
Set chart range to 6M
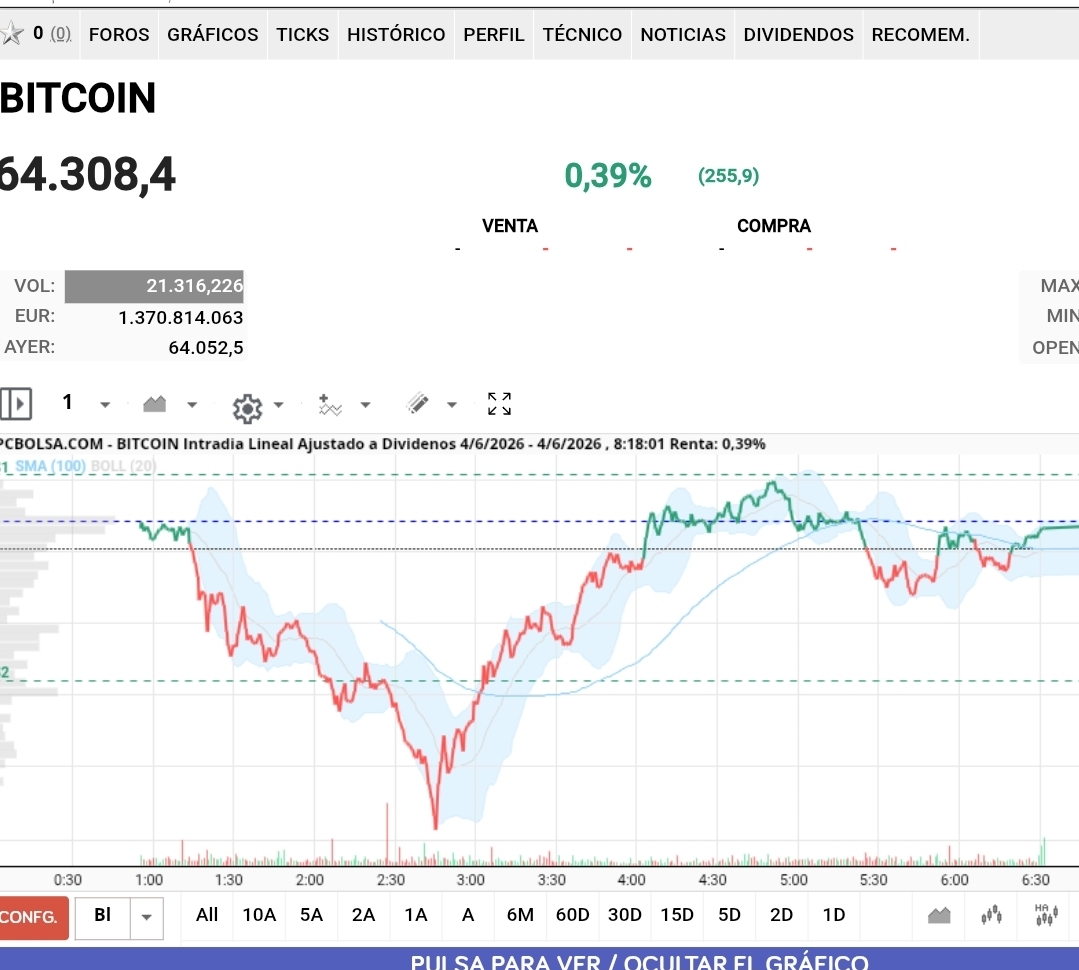[520, 915]
